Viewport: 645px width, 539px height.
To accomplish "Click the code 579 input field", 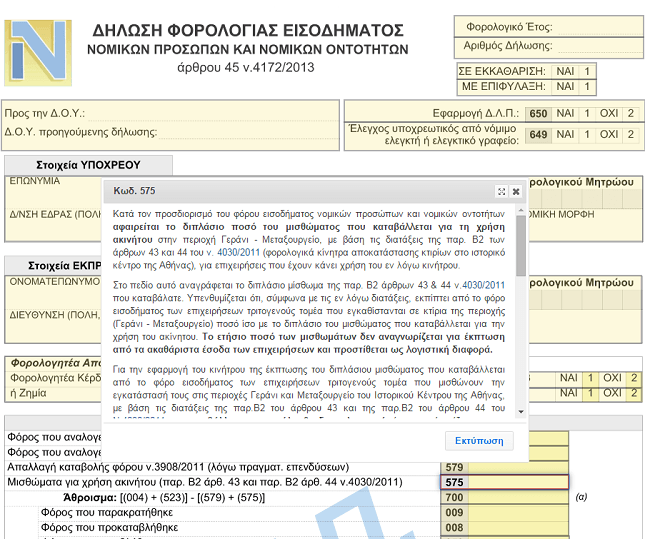I will [x=517, y=467].
